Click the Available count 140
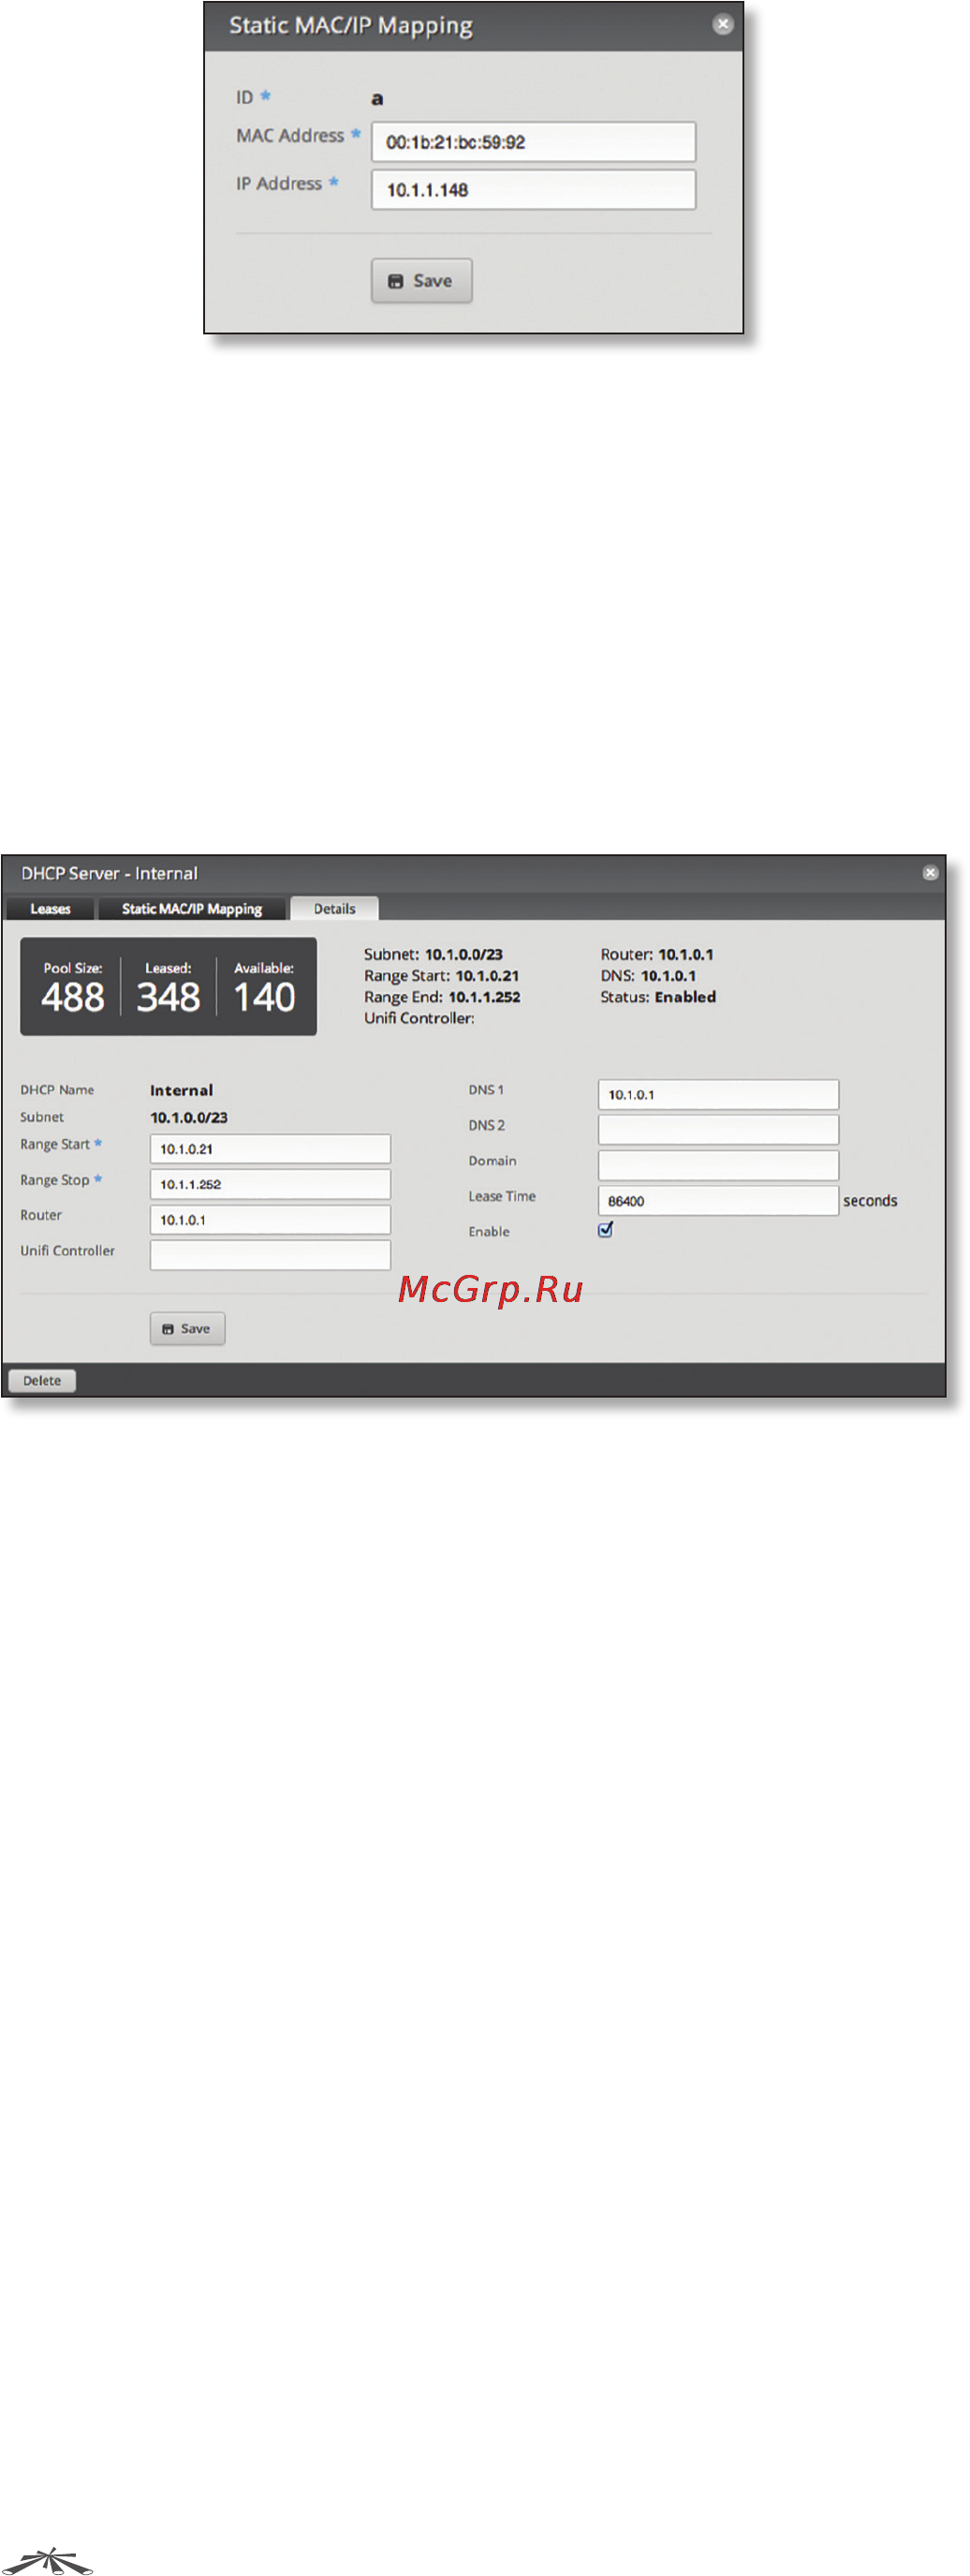The width and height of the screenshot is (970, 2576). pyautogui.click(x=264, y=997)
